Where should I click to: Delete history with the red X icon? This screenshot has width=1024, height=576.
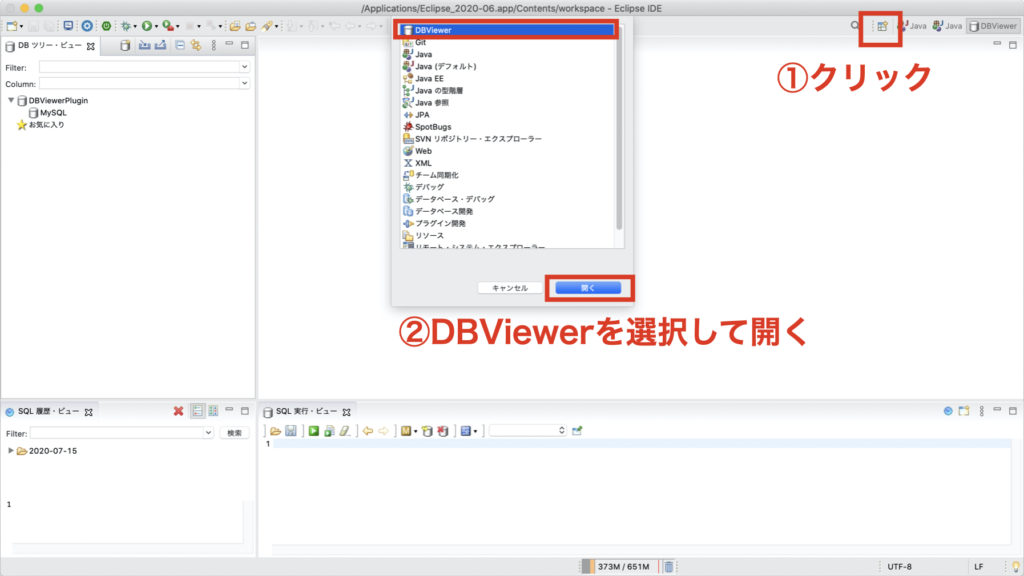click(x=178, y=411)
